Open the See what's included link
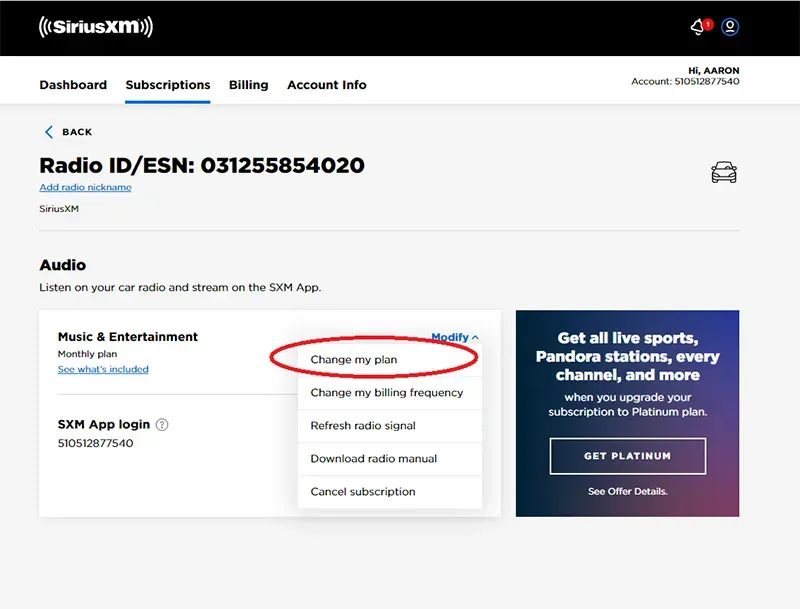This screenshot has height=609, width=800. tap(103, 369)
